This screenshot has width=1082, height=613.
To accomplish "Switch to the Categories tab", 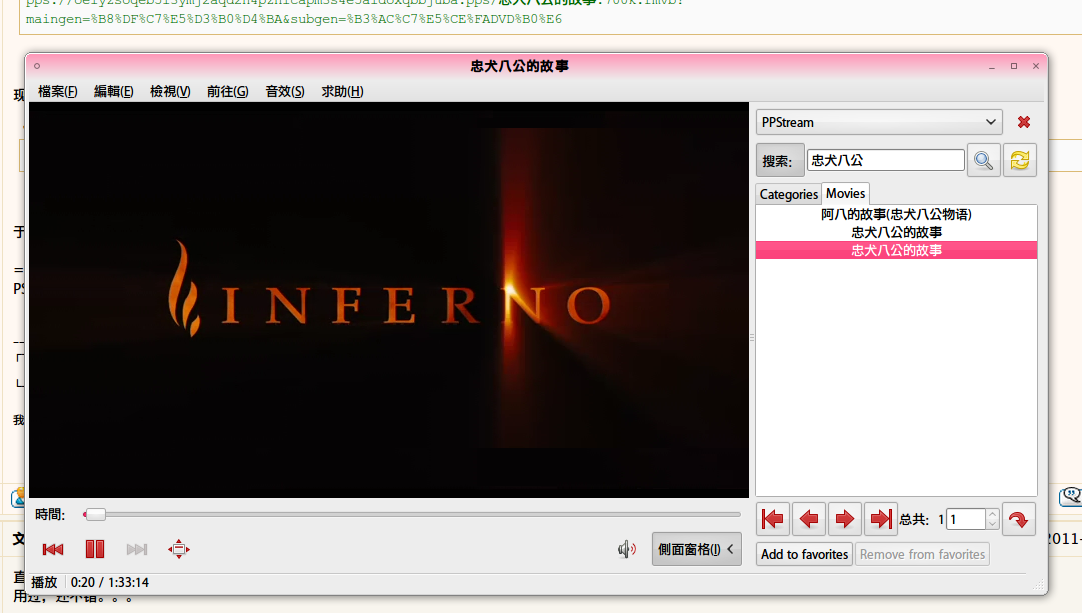I will pyautogui.click(x=789, y=195).
